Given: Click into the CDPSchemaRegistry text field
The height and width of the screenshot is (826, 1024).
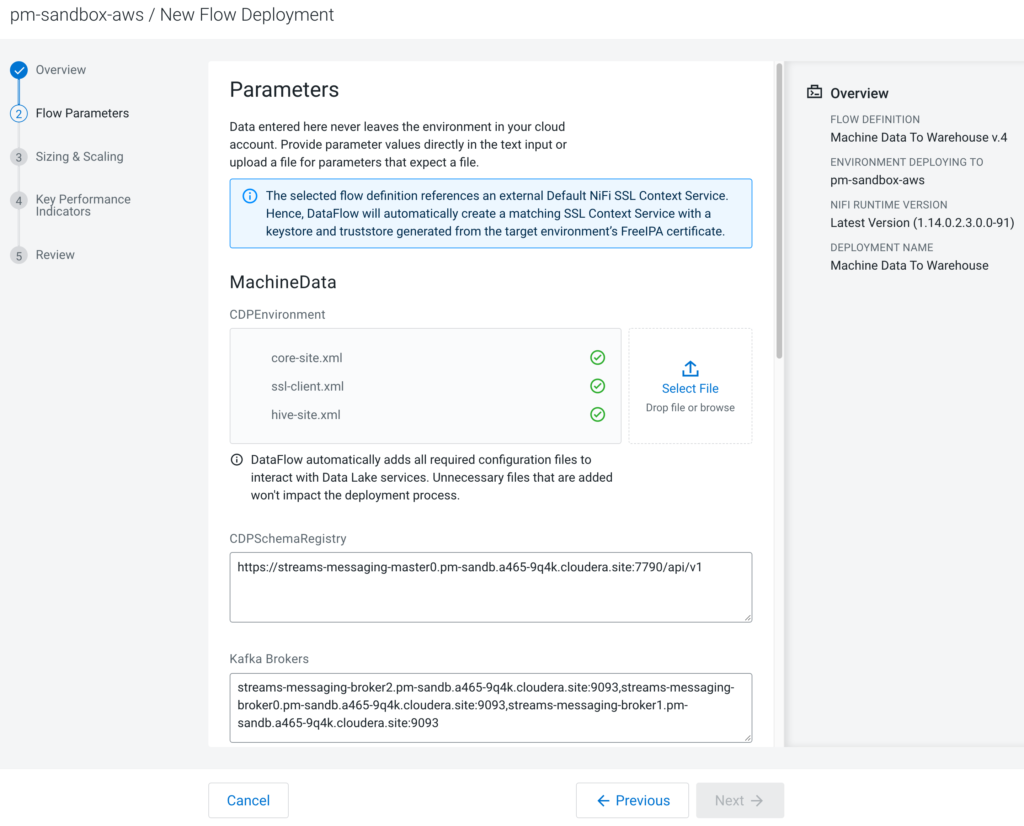Looking at the screenshot, I should click(490, 587).
